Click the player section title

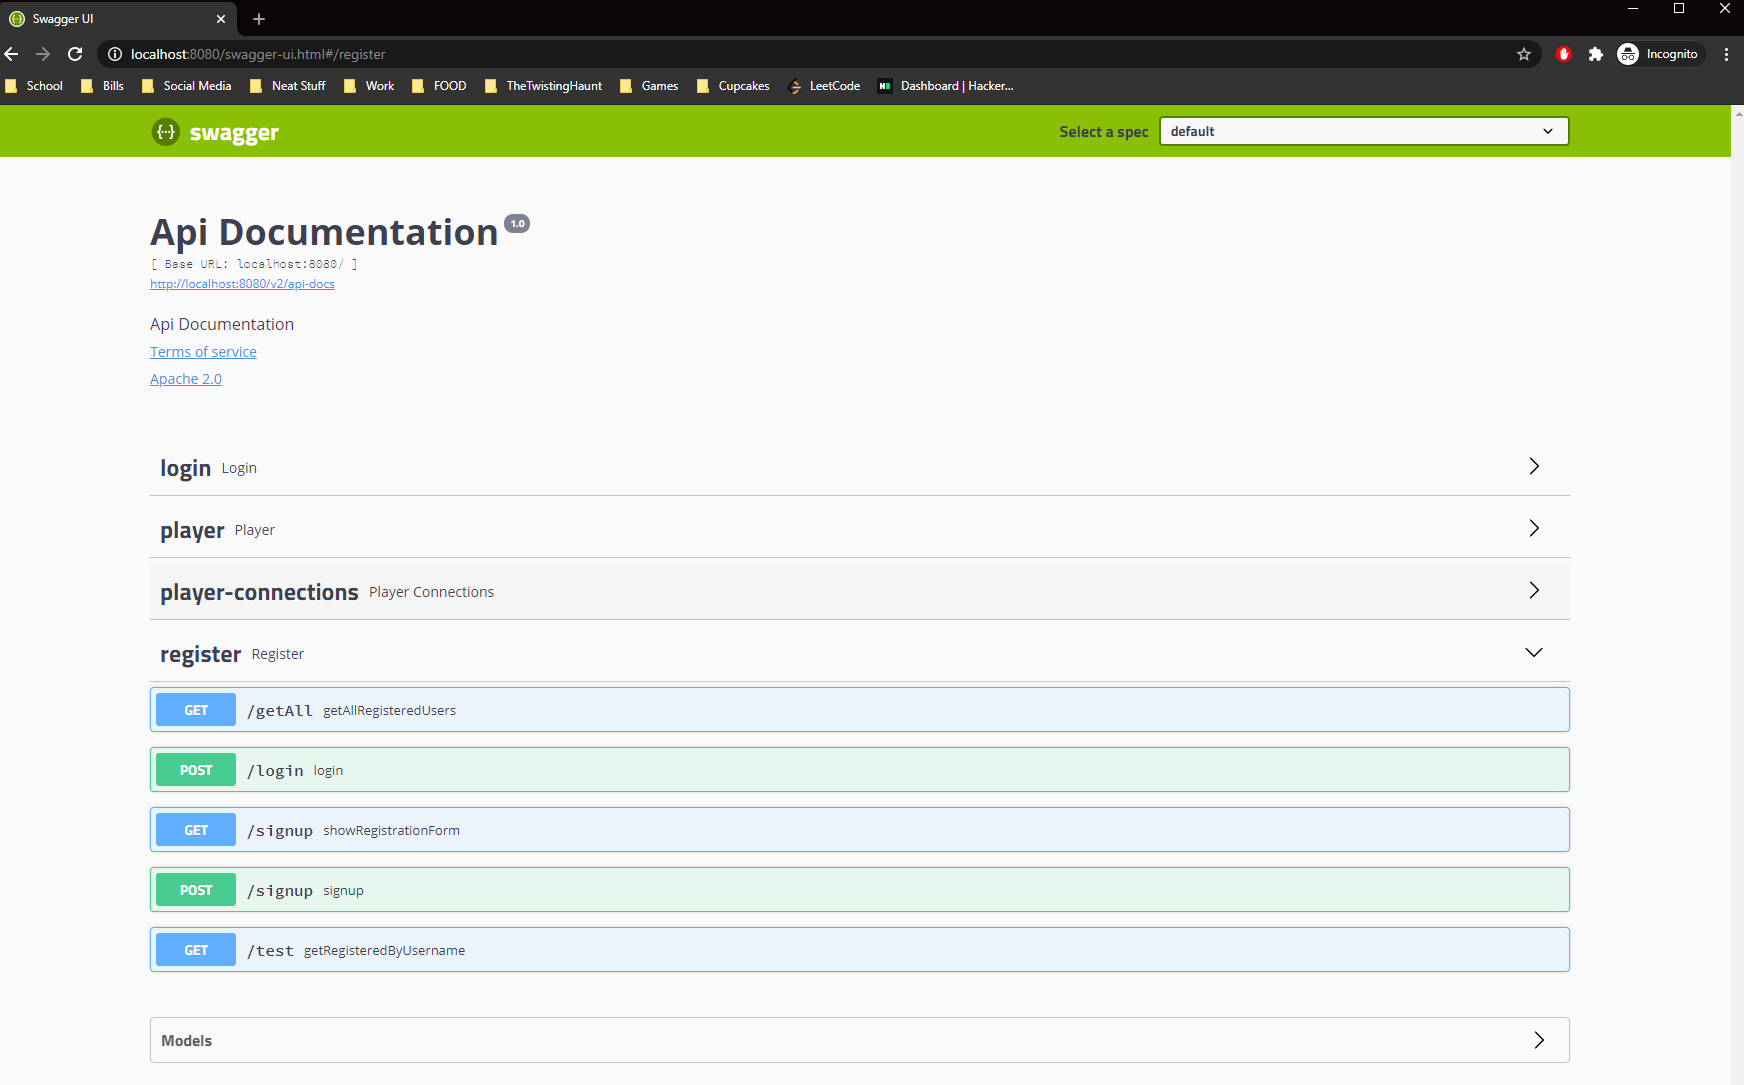point(192,530)
